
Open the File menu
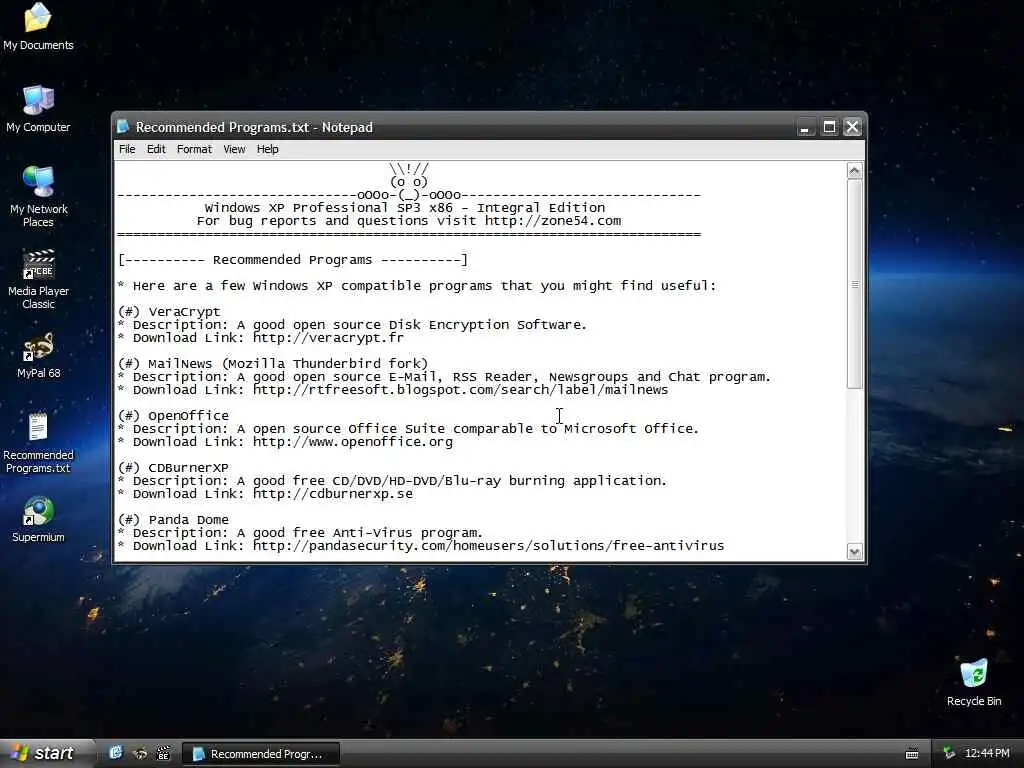(127, 149)
